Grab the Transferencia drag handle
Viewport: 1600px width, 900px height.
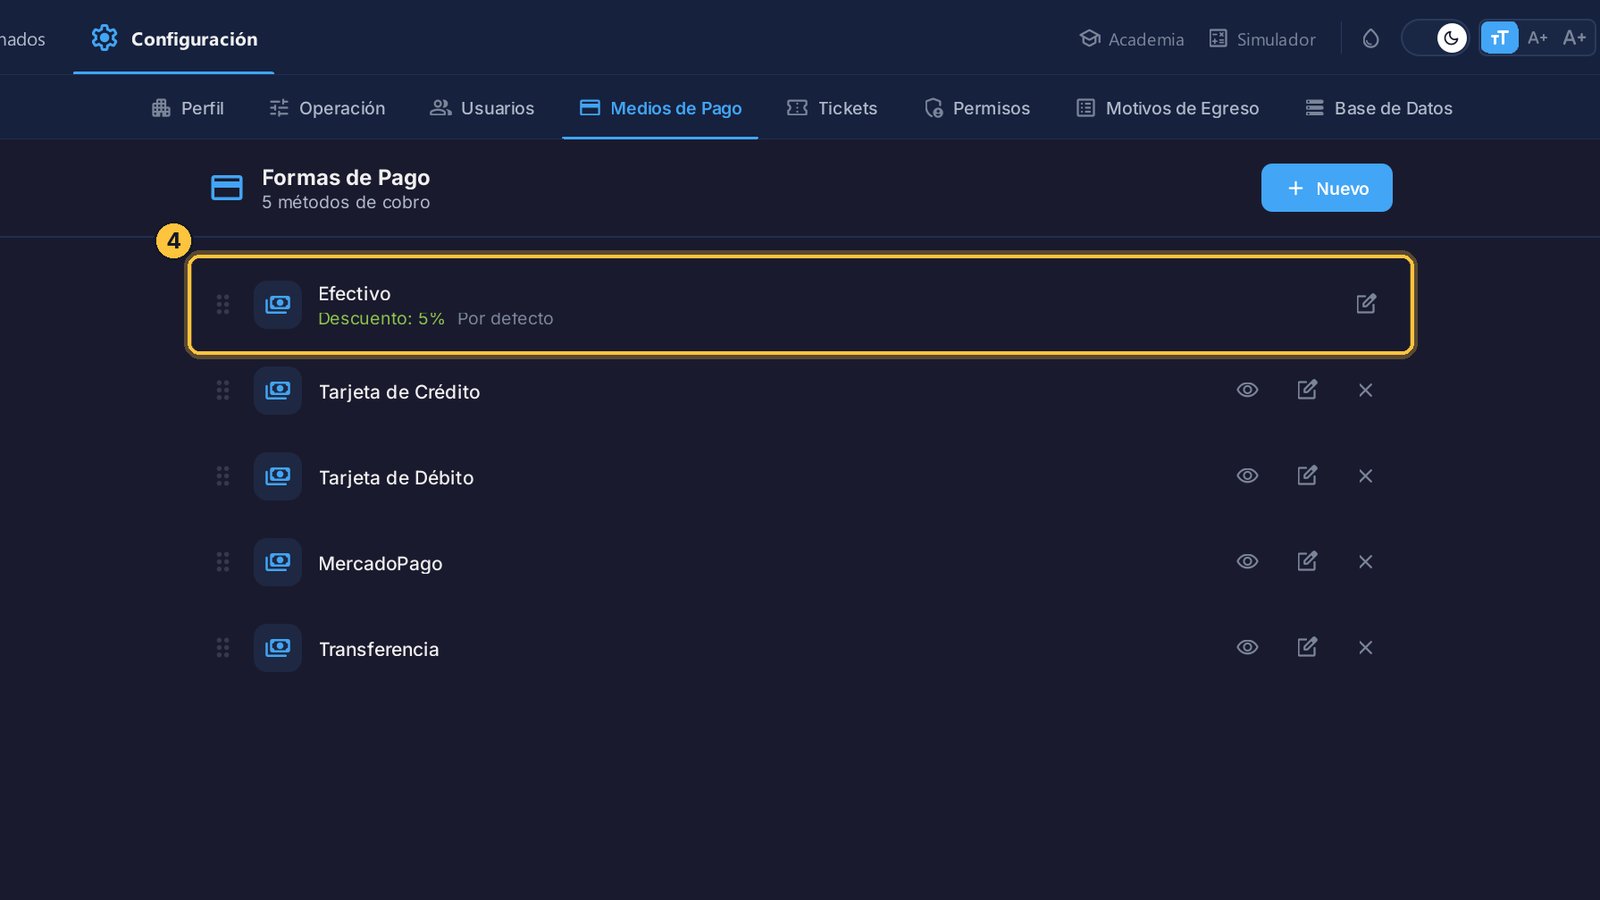[223, 648]
